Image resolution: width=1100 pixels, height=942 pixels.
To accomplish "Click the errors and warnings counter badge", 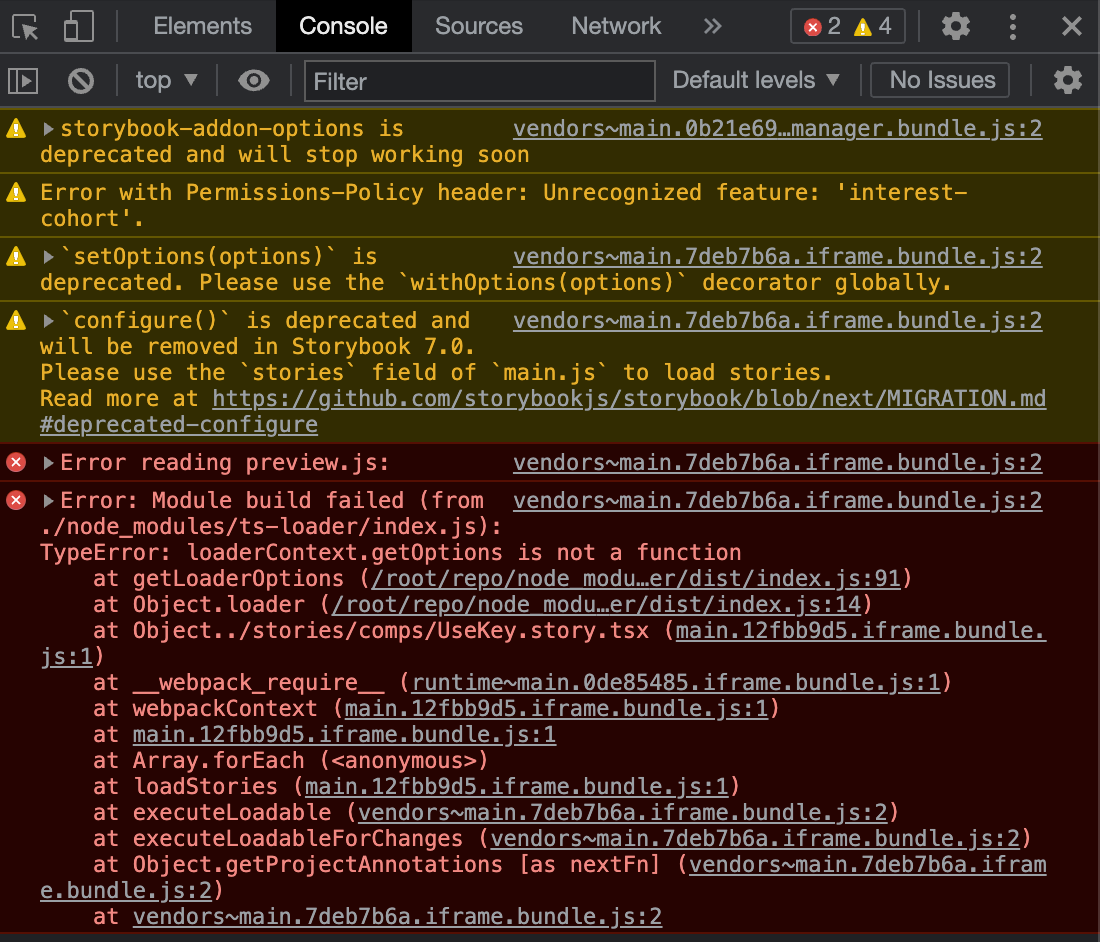I will point(847,26).
